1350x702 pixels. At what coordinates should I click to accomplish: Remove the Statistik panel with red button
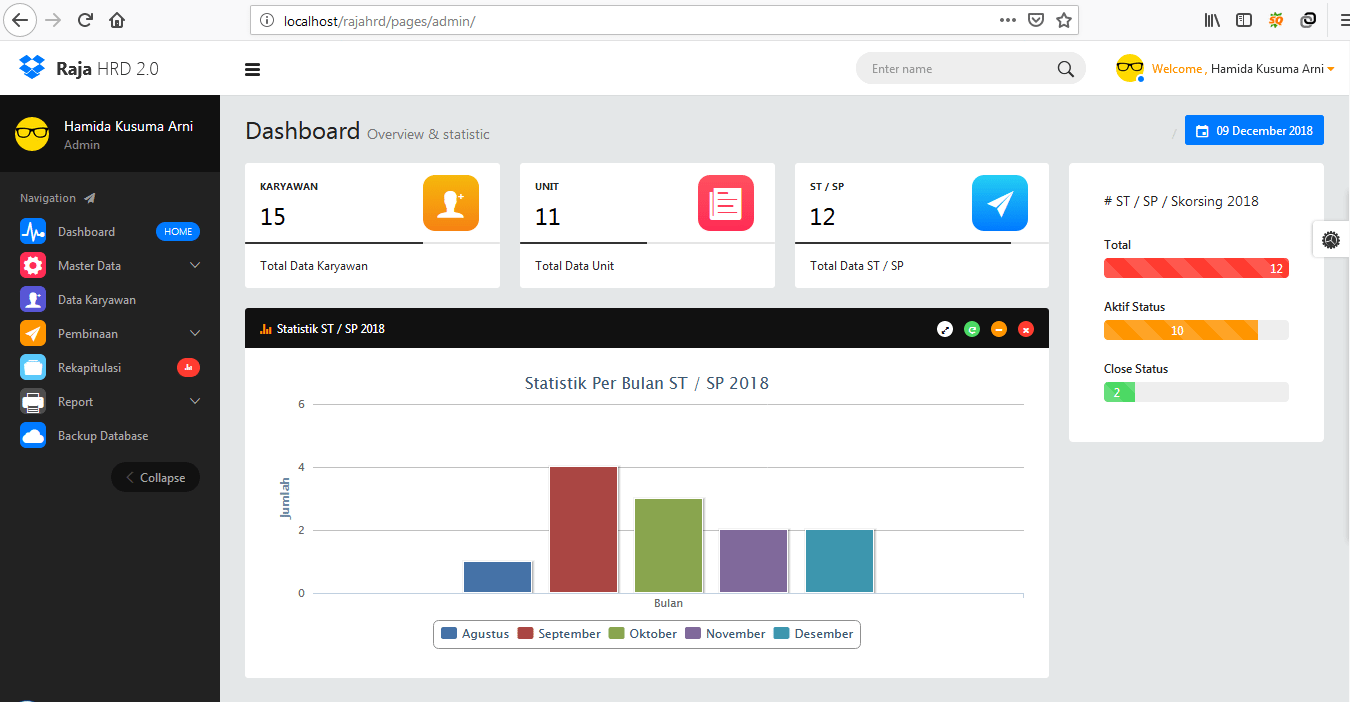click(x=1025, y=329)
